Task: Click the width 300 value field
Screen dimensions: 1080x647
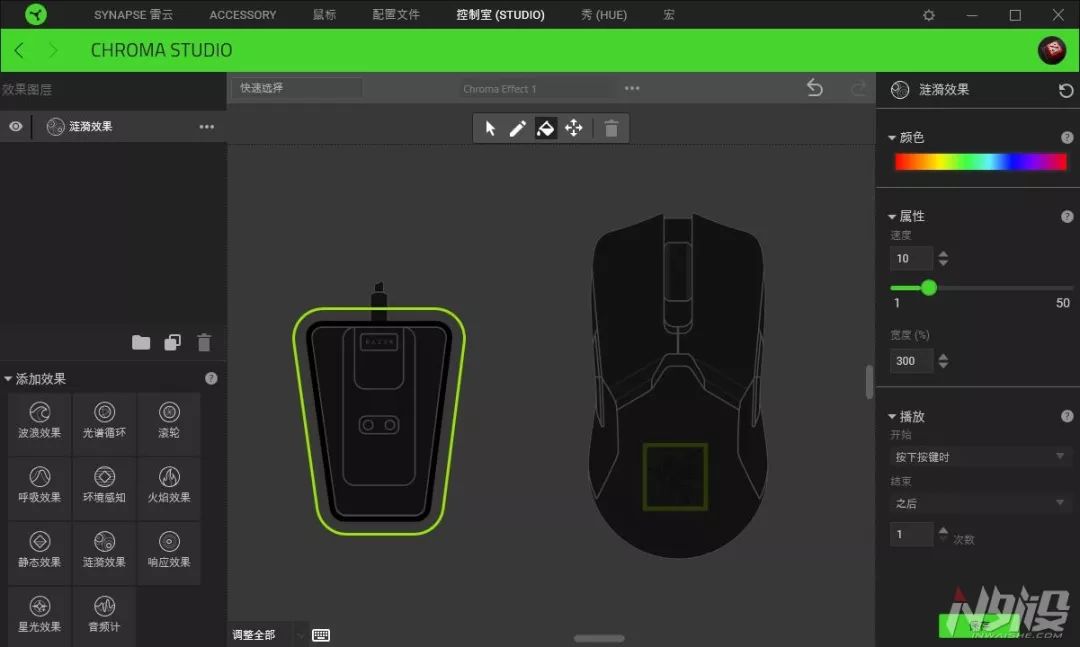Action: pyautogui.click(x=911, y=361)
